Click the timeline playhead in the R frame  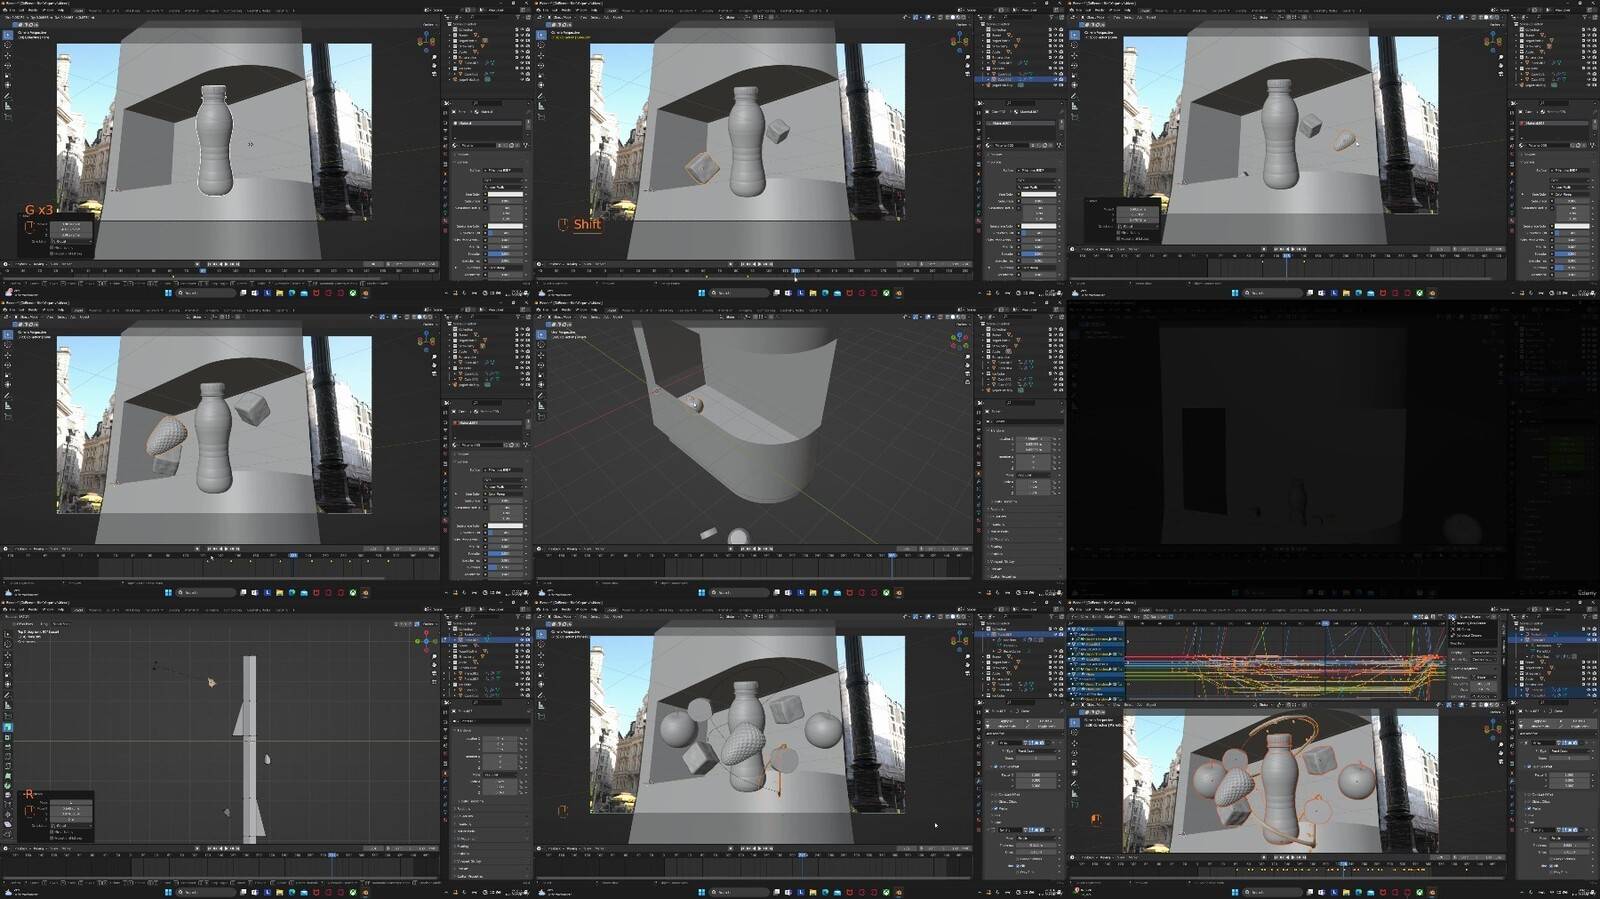332,855
